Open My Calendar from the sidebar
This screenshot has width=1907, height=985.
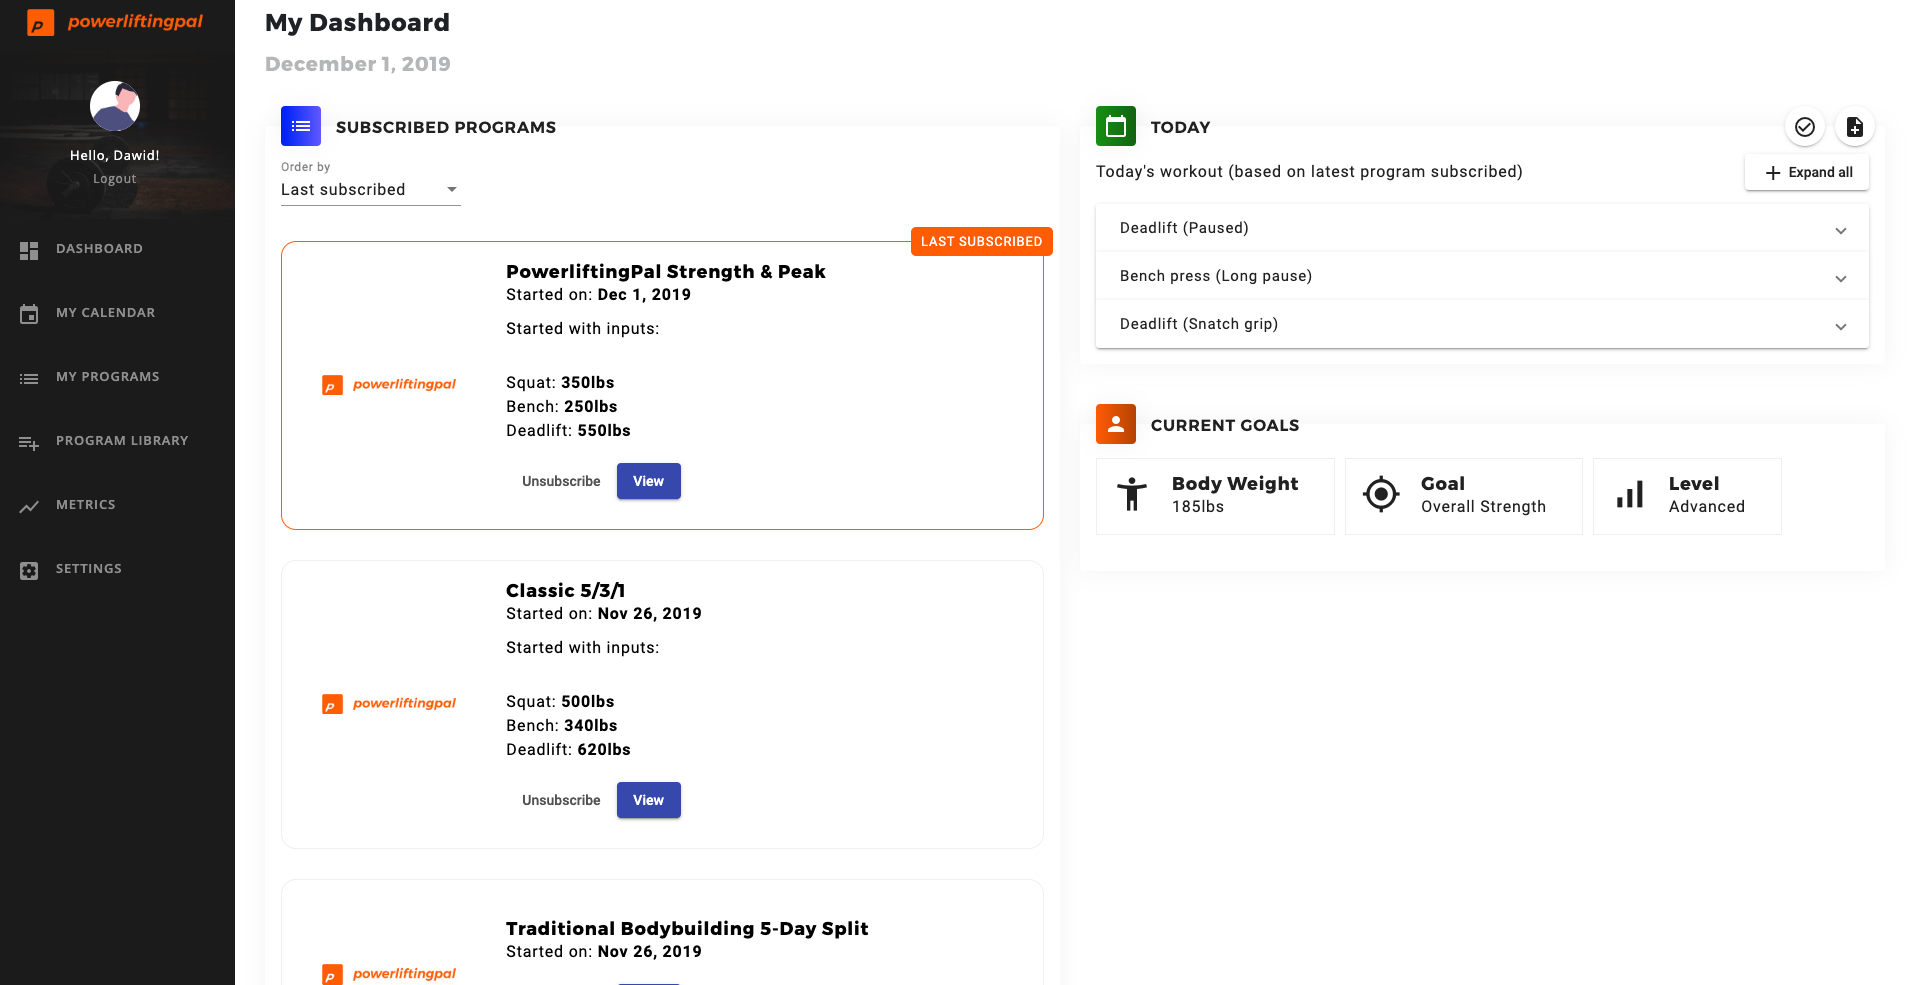pos(105,313)
